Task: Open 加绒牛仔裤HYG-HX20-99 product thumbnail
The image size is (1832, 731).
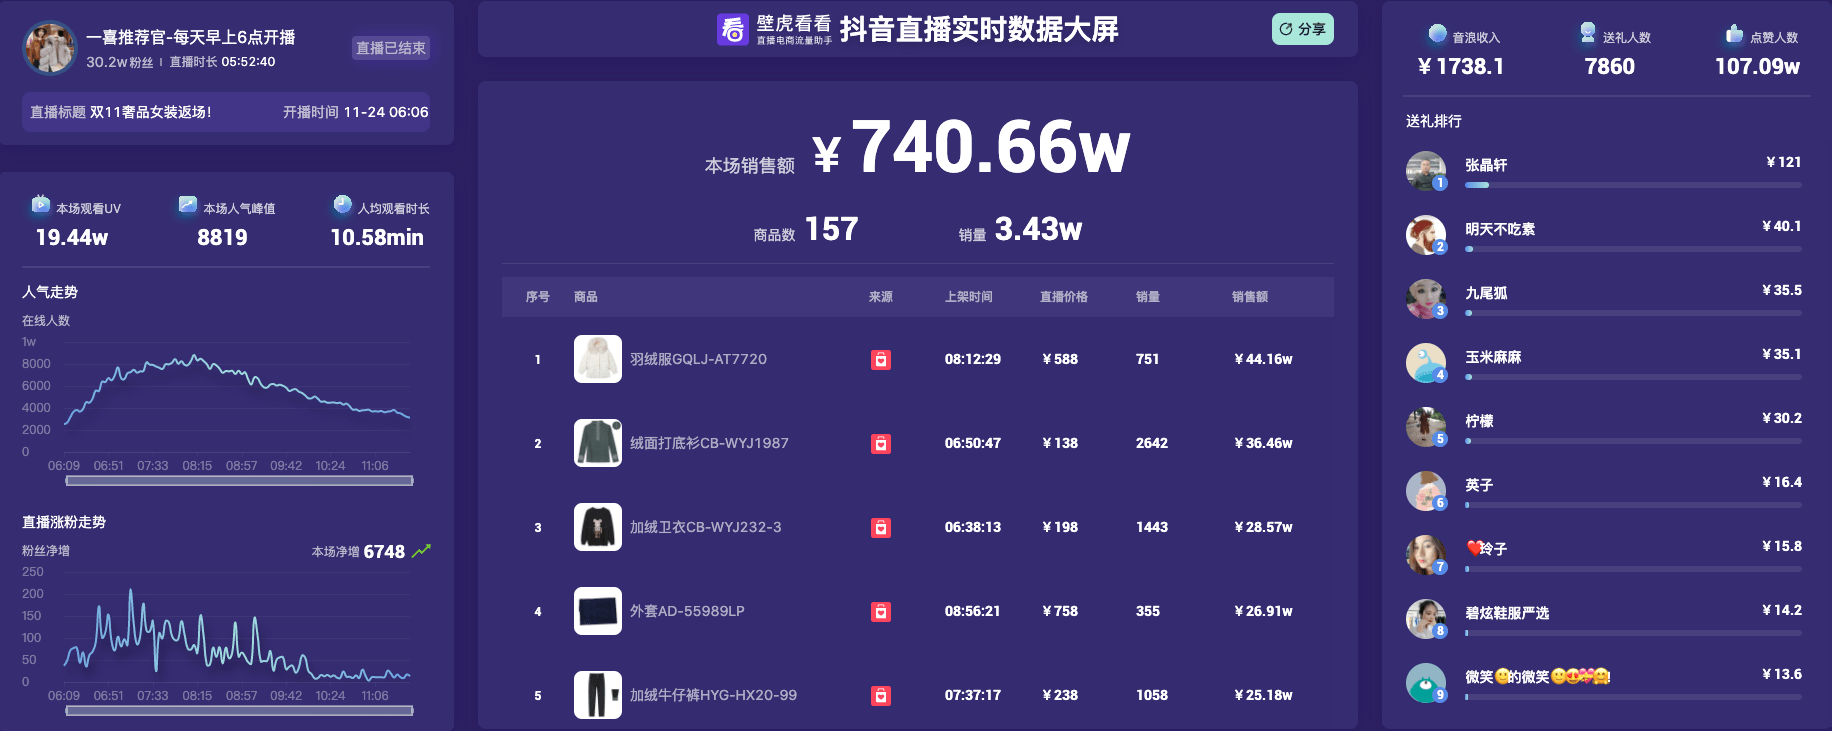Action: (x=598, y=695)
